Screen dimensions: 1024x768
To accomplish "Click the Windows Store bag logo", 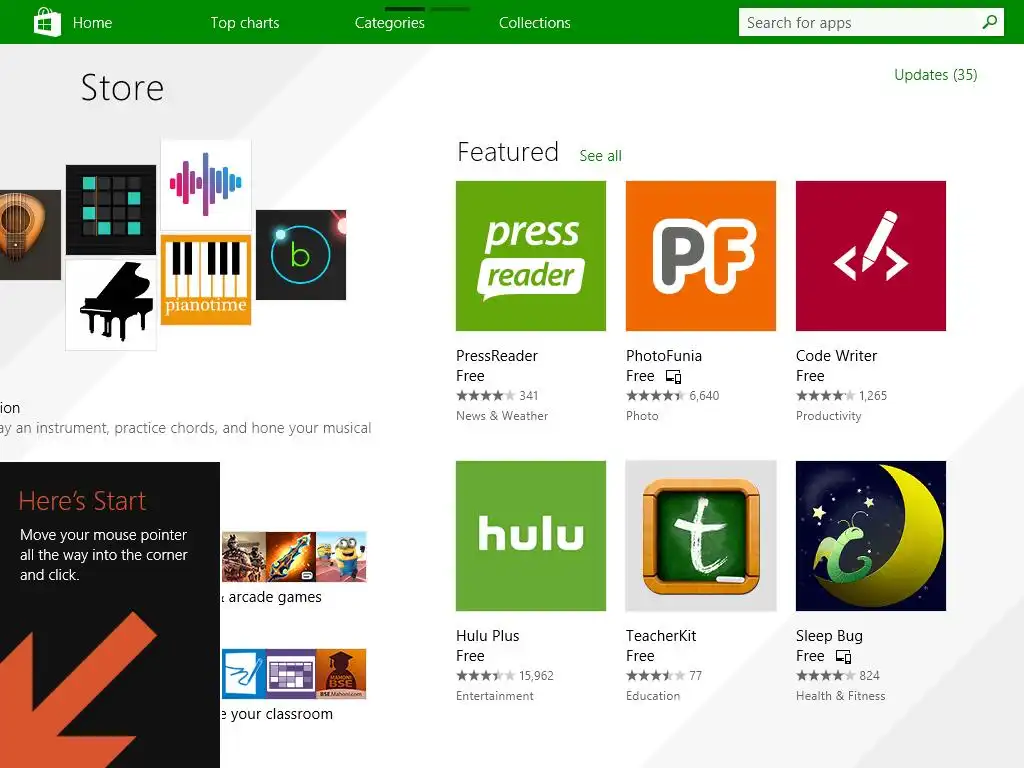I will tap(47, 22).
